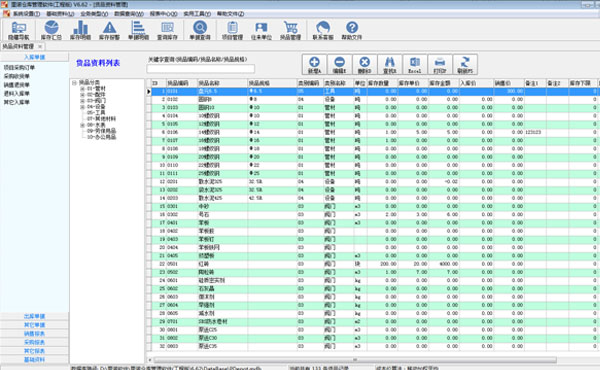
Task: Sort by the 货品编码 column header
Action: pos(181,83)
